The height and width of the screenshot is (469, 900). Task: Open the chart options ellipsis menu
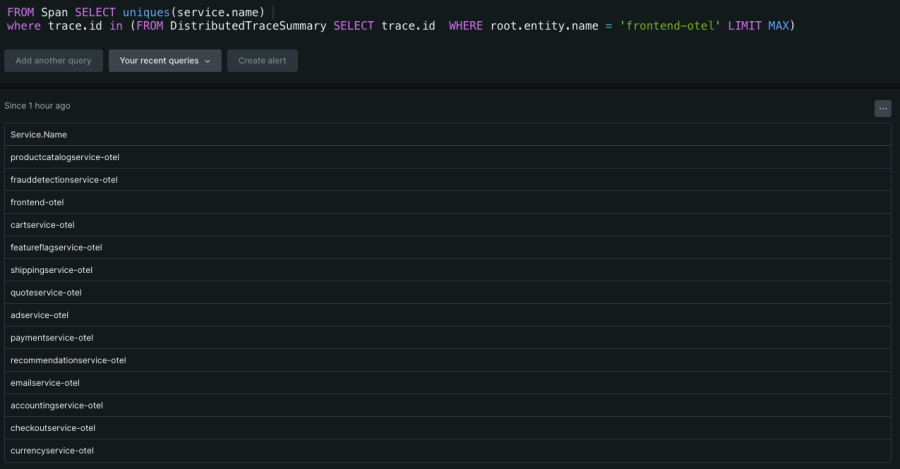[x=882, y=108]
